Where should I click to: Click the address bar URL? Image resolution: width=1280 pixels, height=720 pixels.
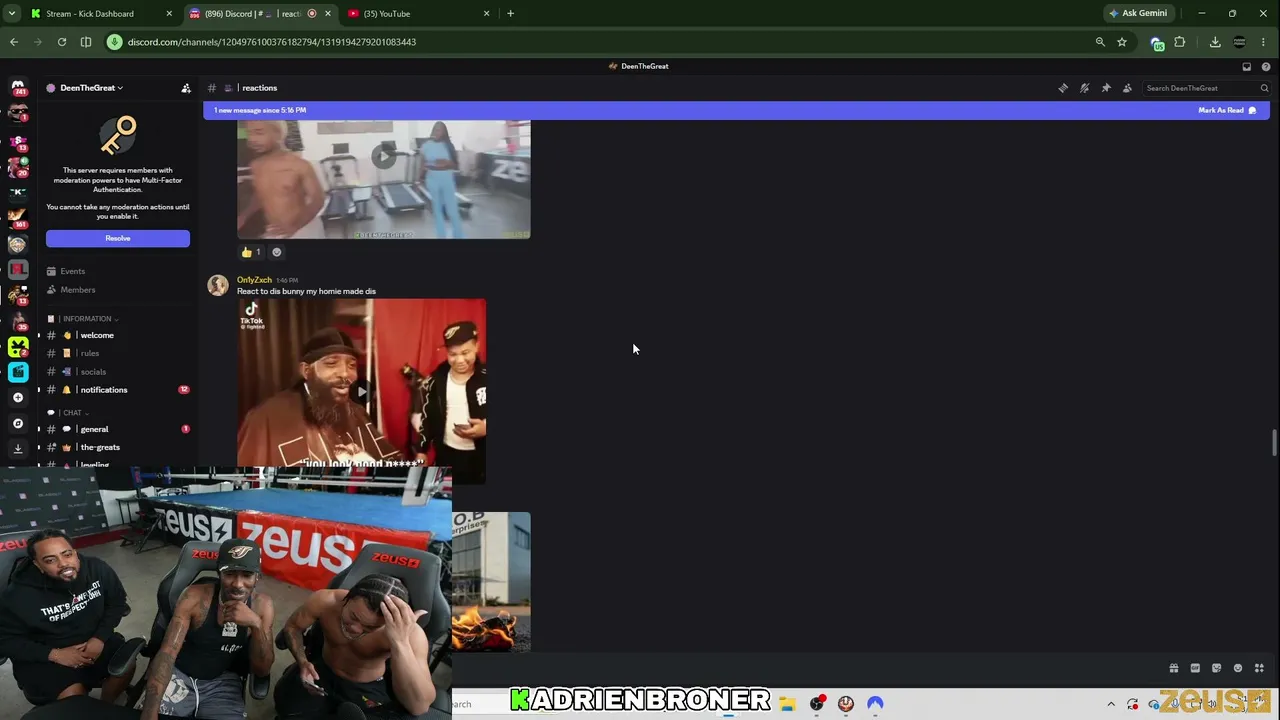272,42
